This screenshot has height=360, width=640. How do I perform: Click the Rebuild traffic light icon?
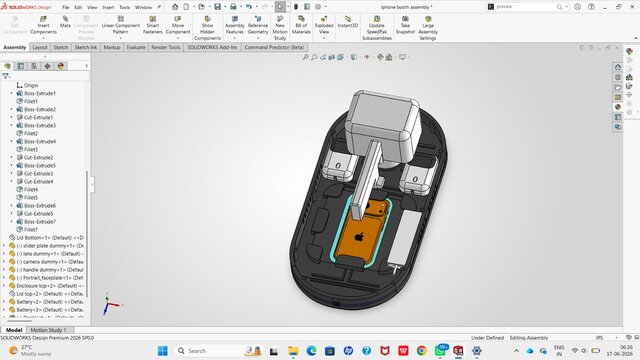coord(296,7)
